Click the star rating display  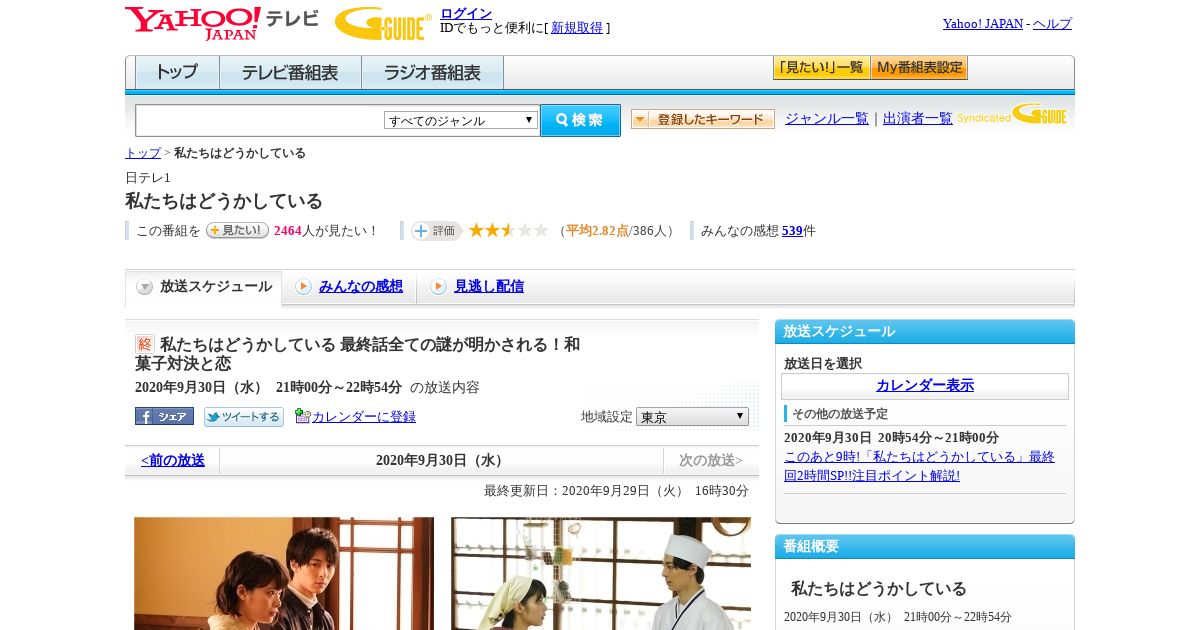508,230
